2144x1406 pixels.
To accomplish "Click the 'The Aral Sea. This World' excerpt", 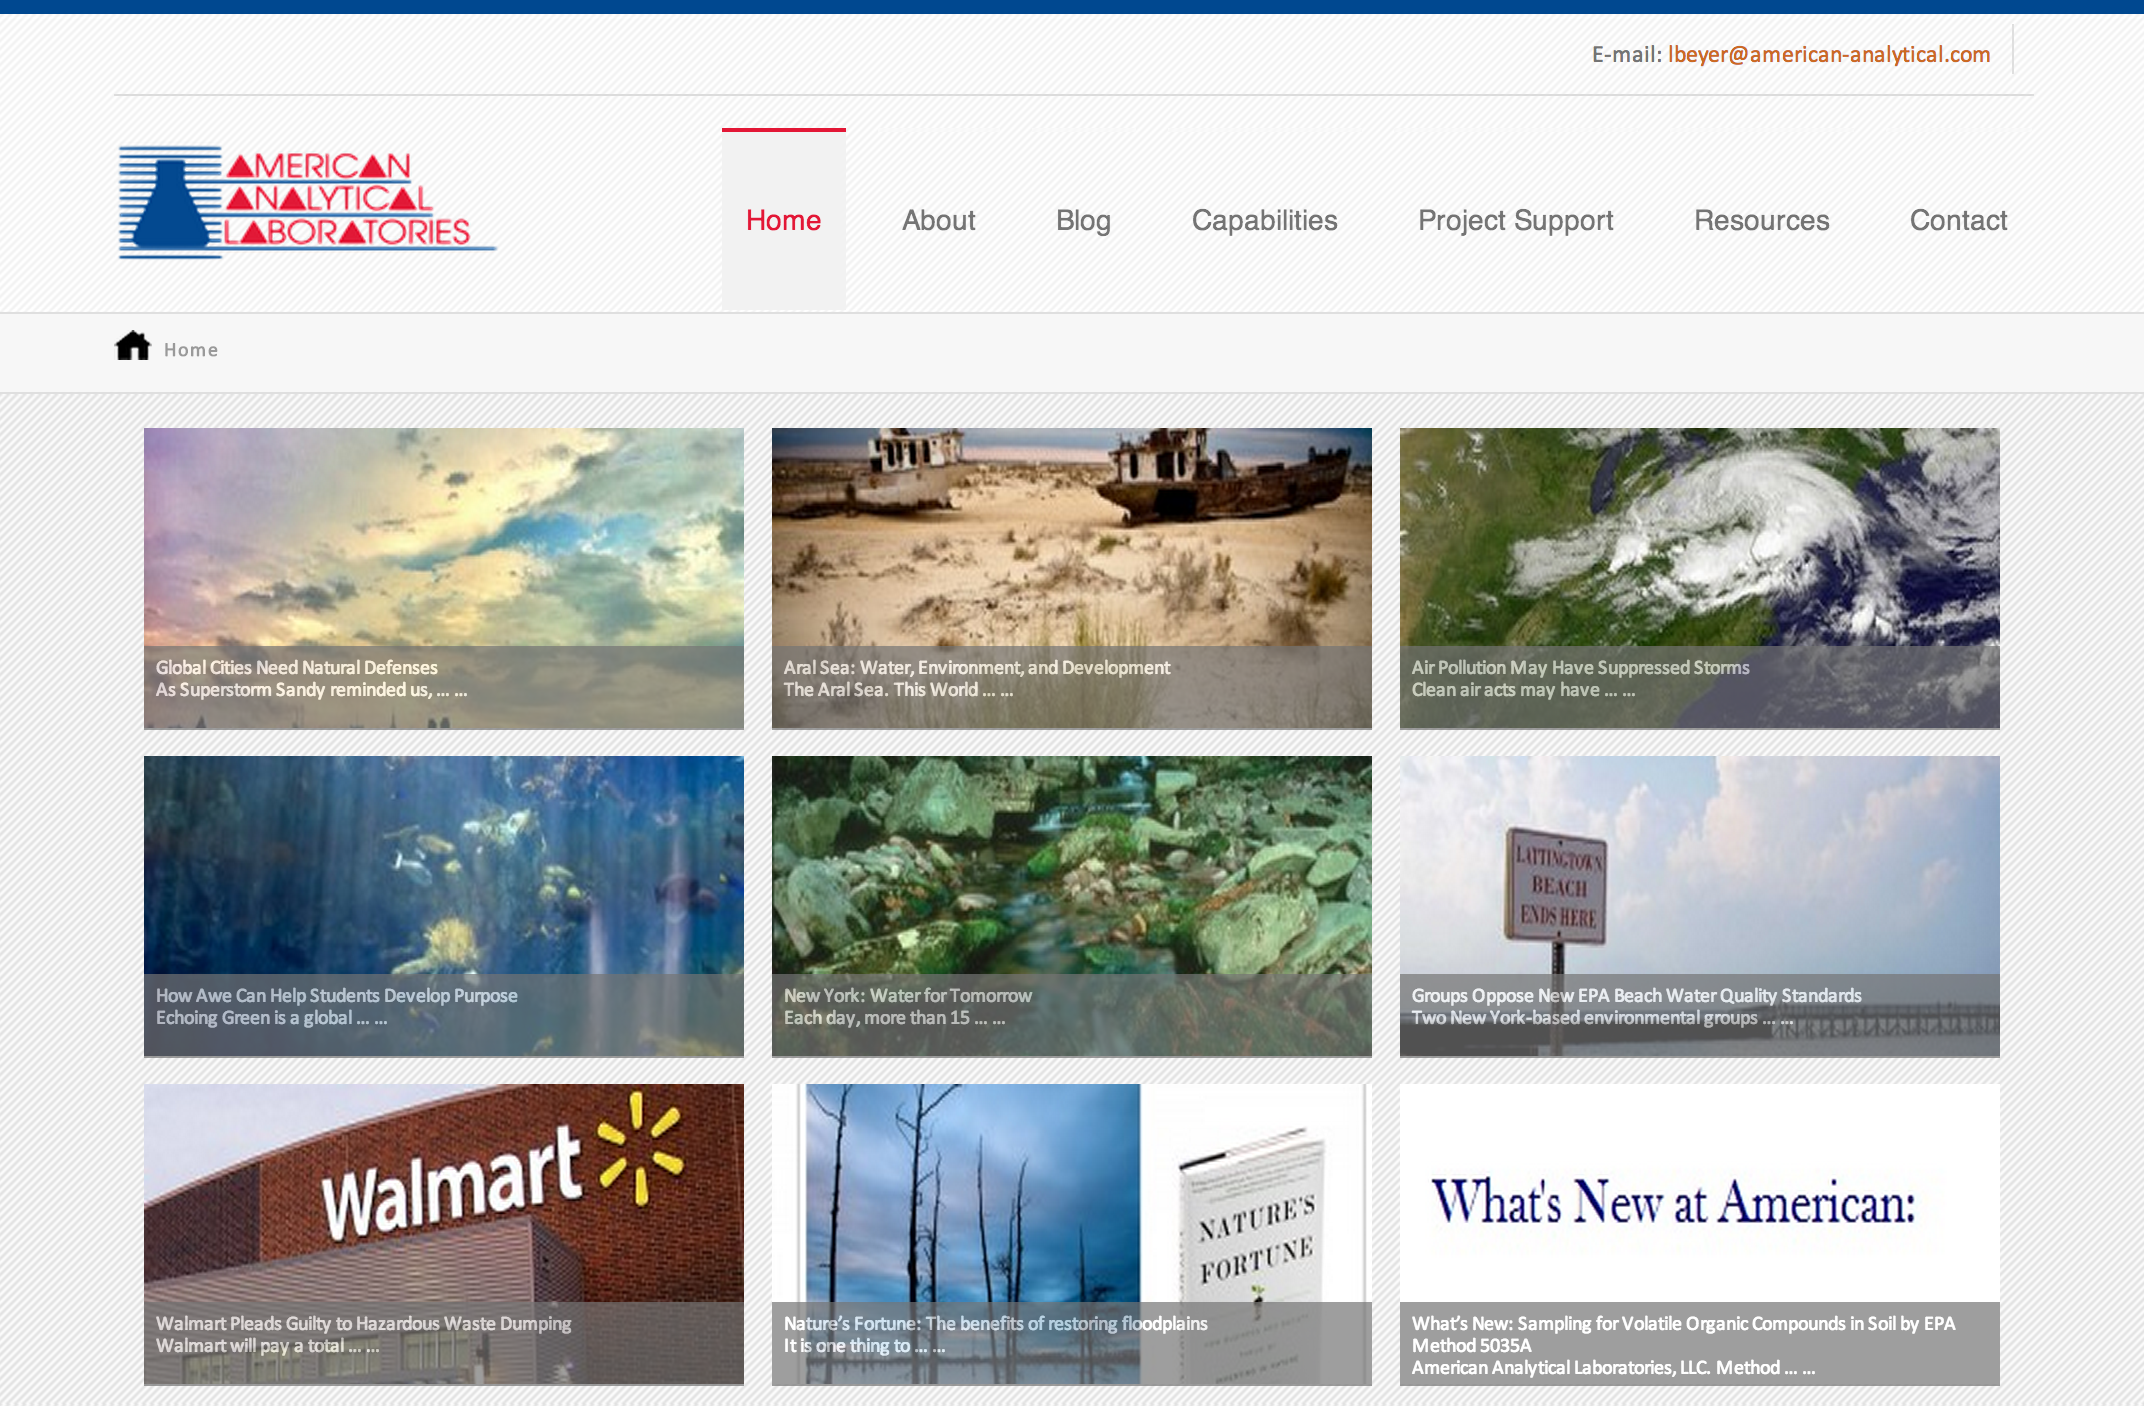I will click(898, 689).
